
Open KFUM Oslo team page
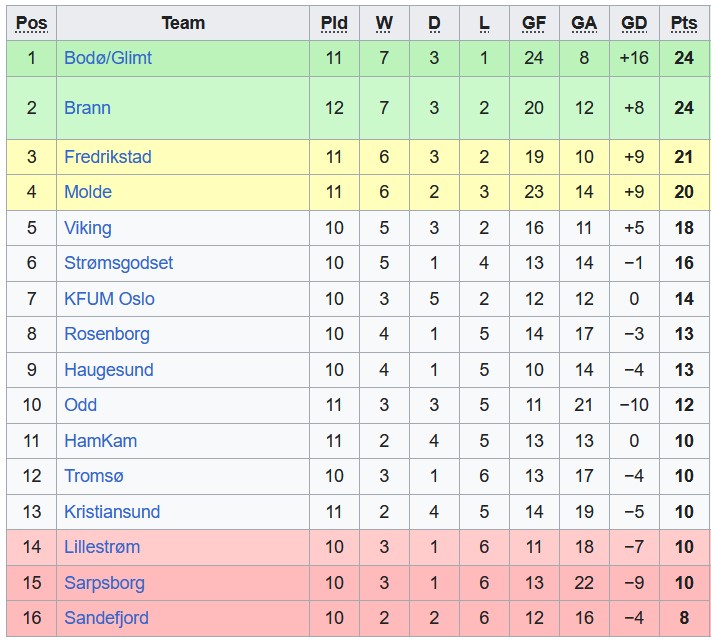click(x=109, y=299)
